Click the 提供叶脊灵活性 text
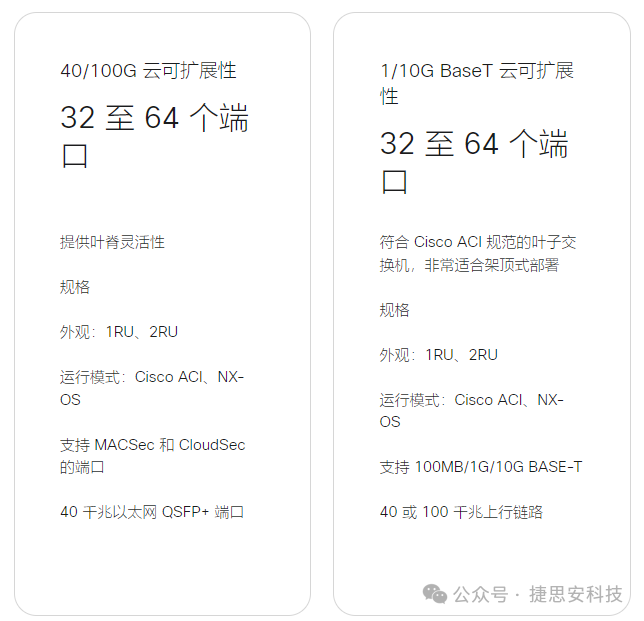 pos(112,242)
